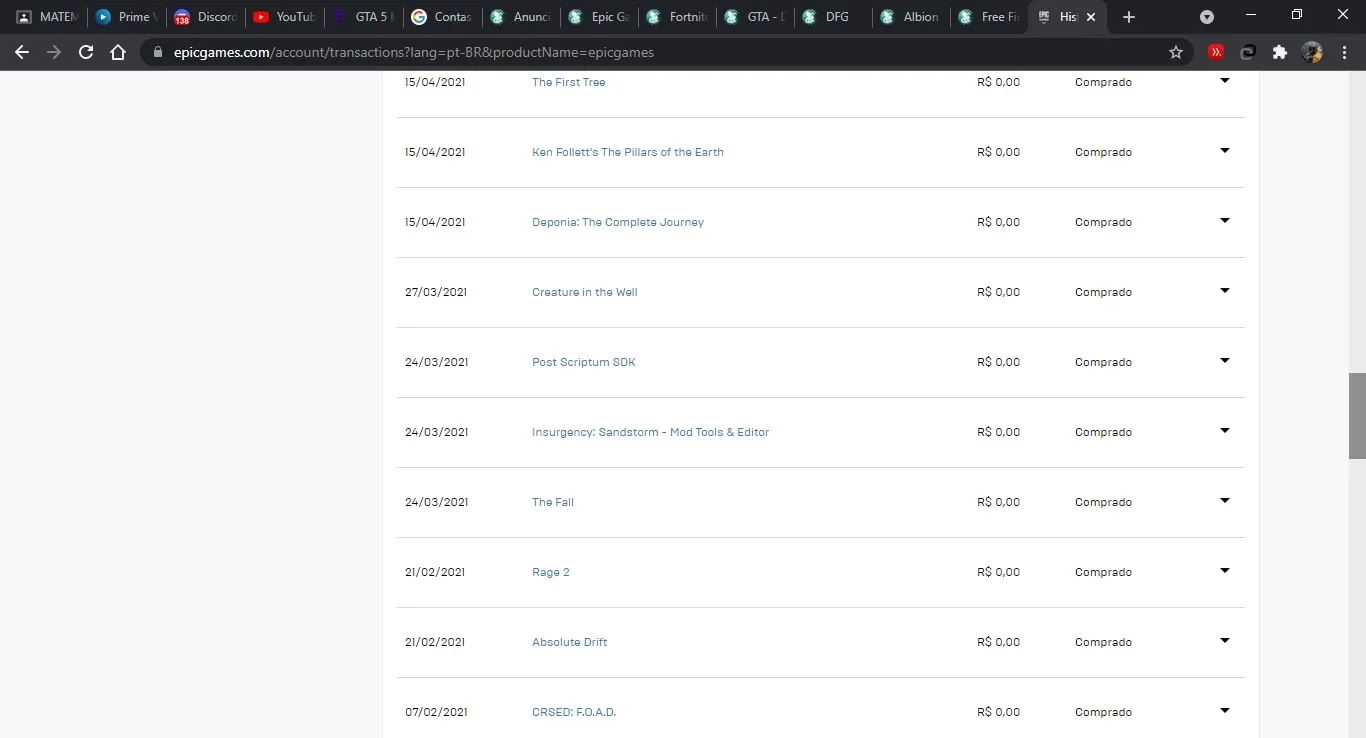The width and height of the screenshot is (1366, 738).
Task: Switch to the Free Fi tab
Action: (989, 17)
